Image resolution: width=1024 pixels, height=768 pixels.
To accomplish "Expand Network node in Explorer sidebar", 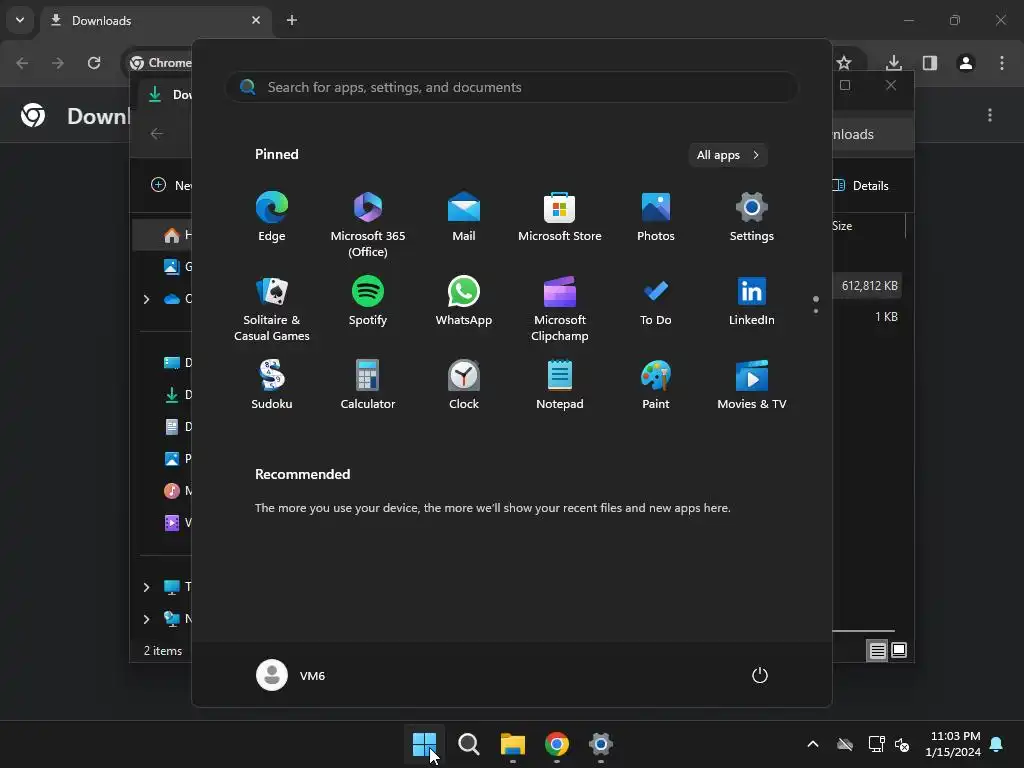I will 146,619.
